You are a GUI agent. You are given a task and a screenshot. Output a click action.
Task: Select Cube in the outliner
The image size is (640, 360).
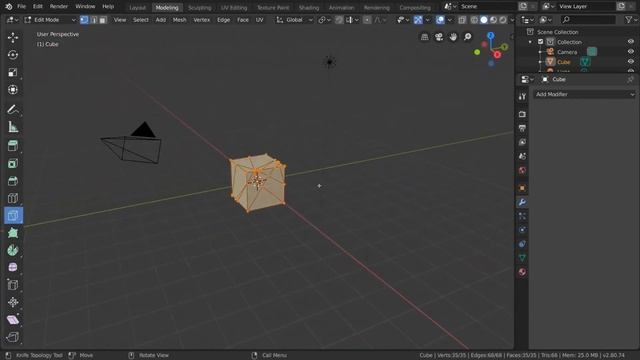click(x=564, y=62)
